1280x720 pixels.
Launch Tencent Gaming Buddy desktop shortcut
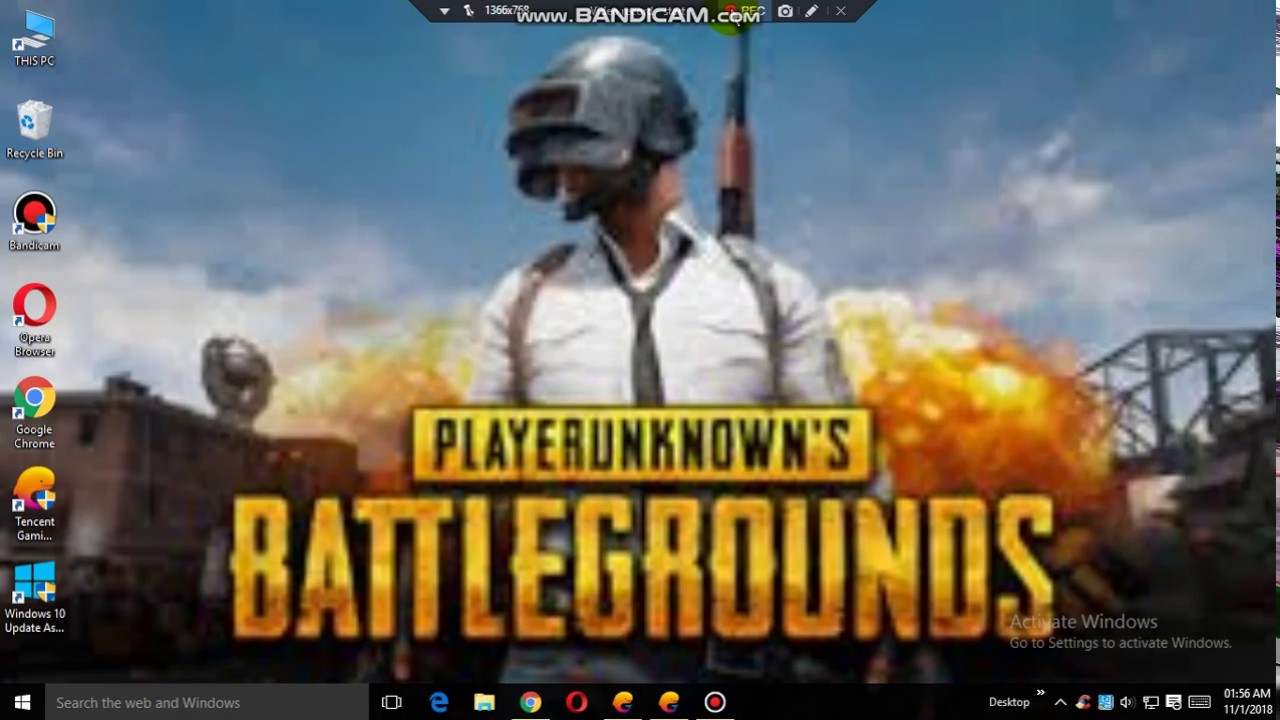click(34, 505)
